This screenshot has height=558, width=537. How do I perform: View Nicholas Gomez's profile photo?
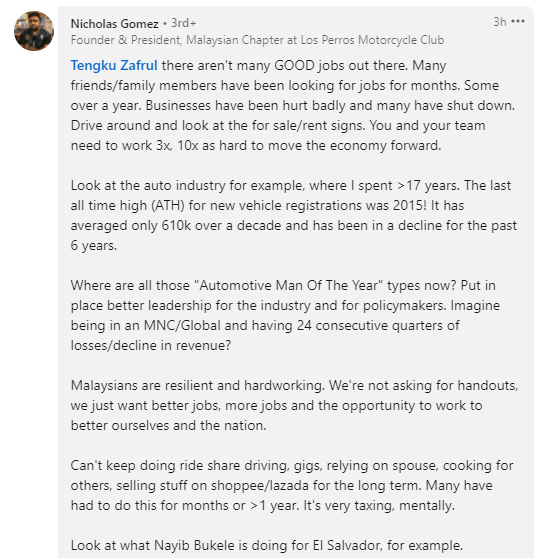[34, 31]
